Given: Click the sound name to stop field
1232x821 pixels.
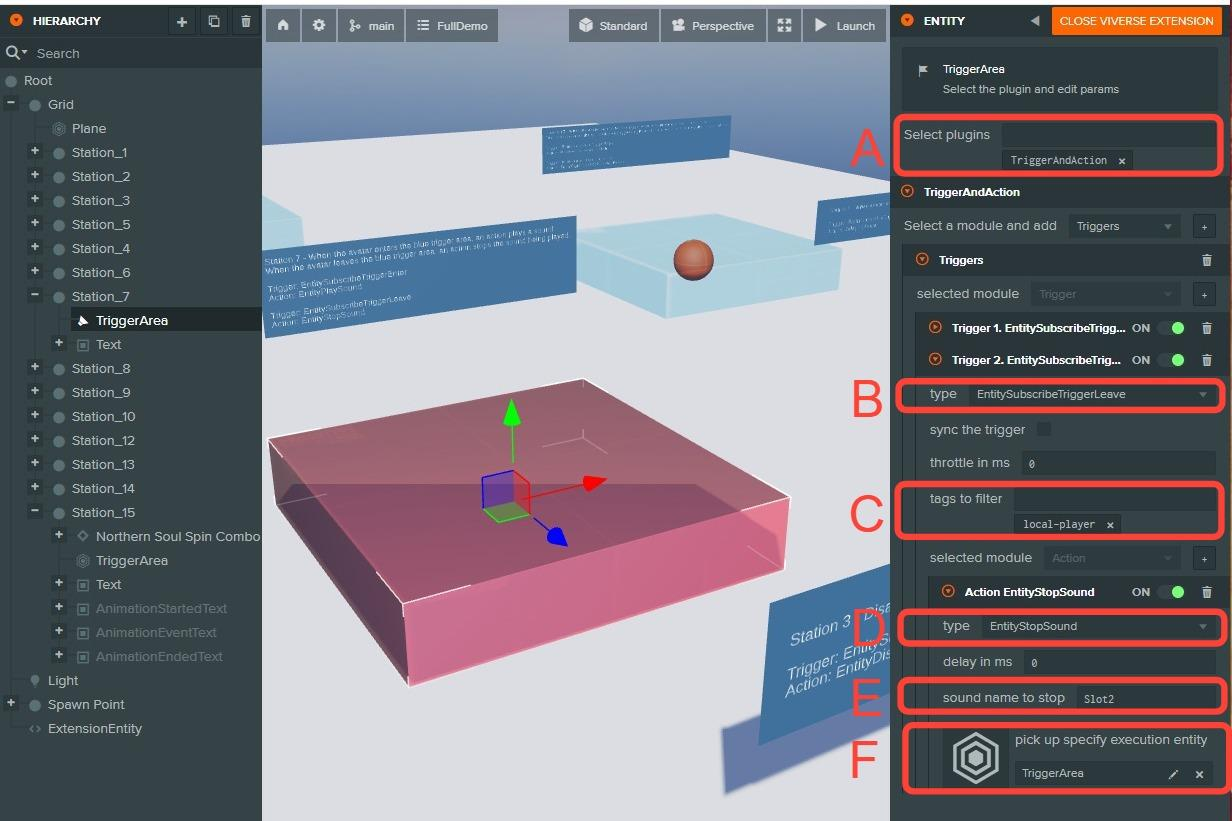Looking at the screenshot, I should click(x=1145, y=698).
